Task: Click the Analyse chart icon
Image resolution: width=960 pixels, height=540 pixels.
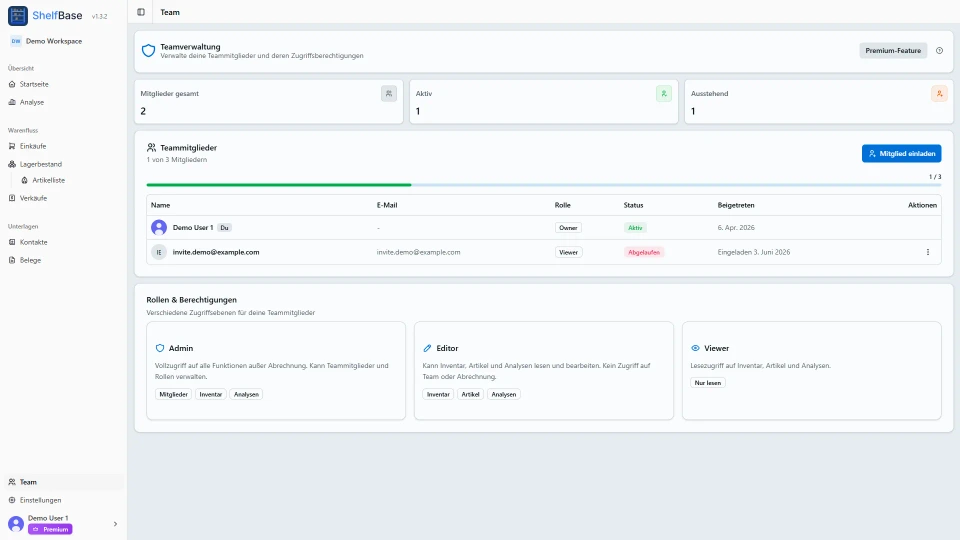Action: pyautogui.click(x=12, y=102)
